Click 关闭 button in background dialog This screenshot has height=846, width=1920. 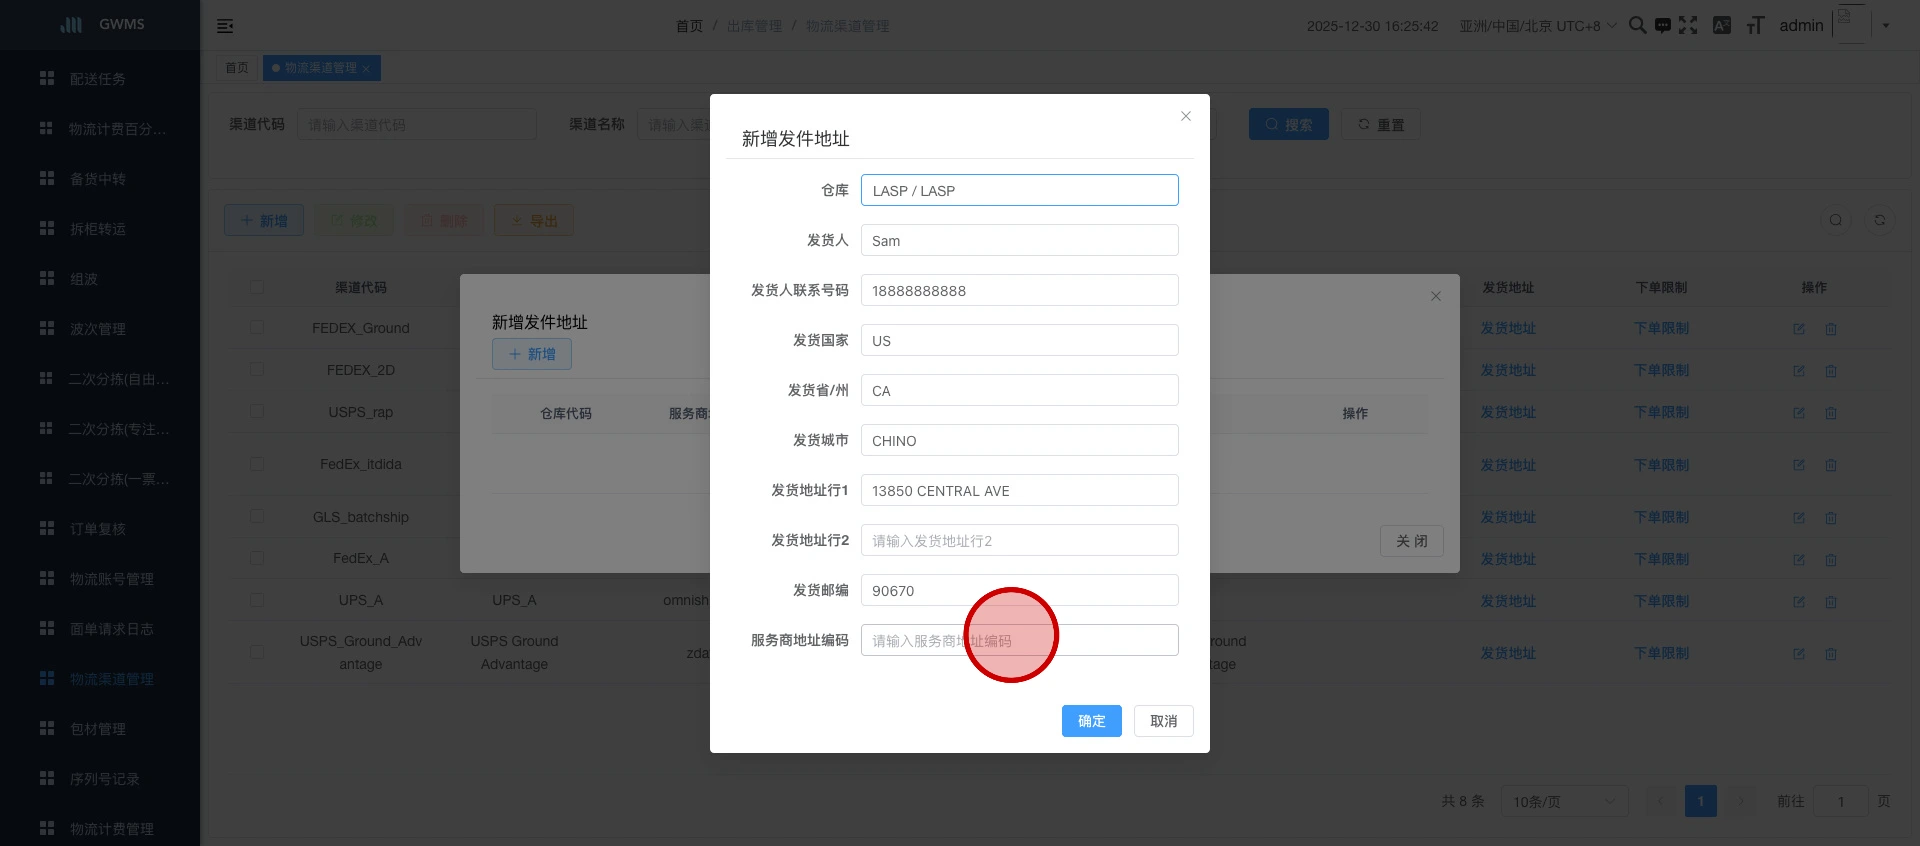coord(1412,541)
